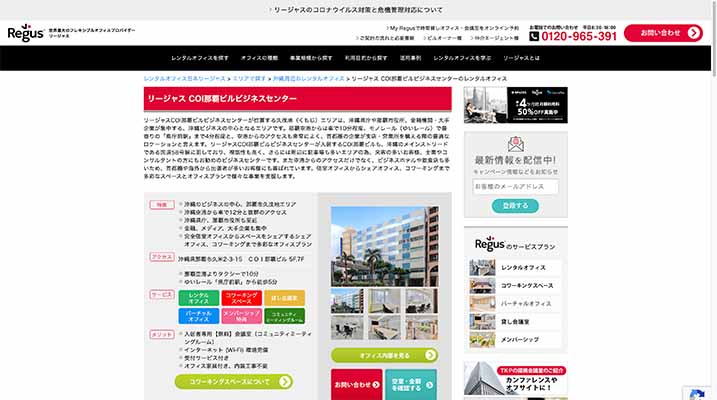
Task: Open the 仲介エージェント様 link
Action: pyautogui.click(x=494, y=38)
